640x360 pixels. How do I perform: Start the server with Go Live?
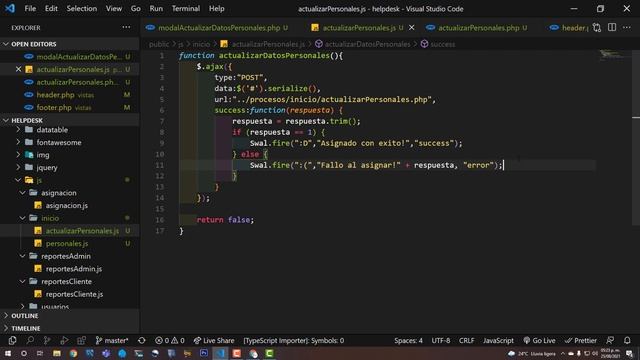pyautogui.click(x=539, y=340)
